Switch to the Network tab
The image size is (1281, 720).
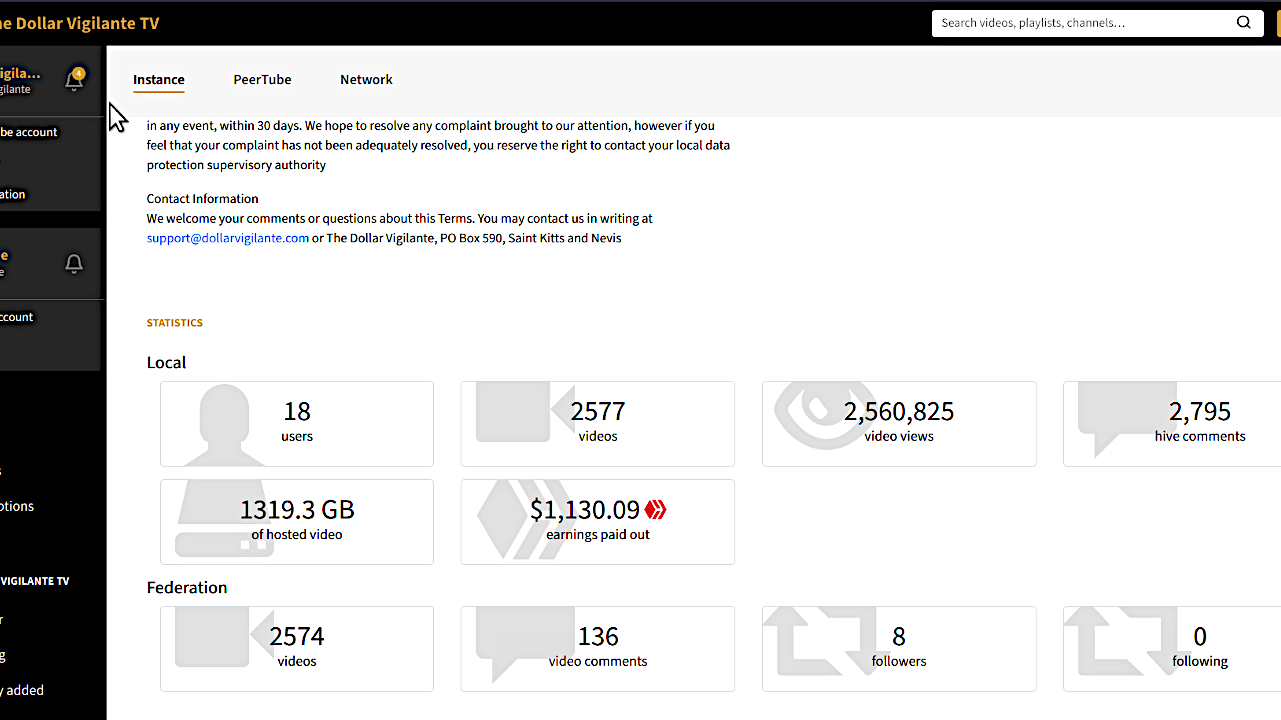pyautogui.click(x=366, y=80)
